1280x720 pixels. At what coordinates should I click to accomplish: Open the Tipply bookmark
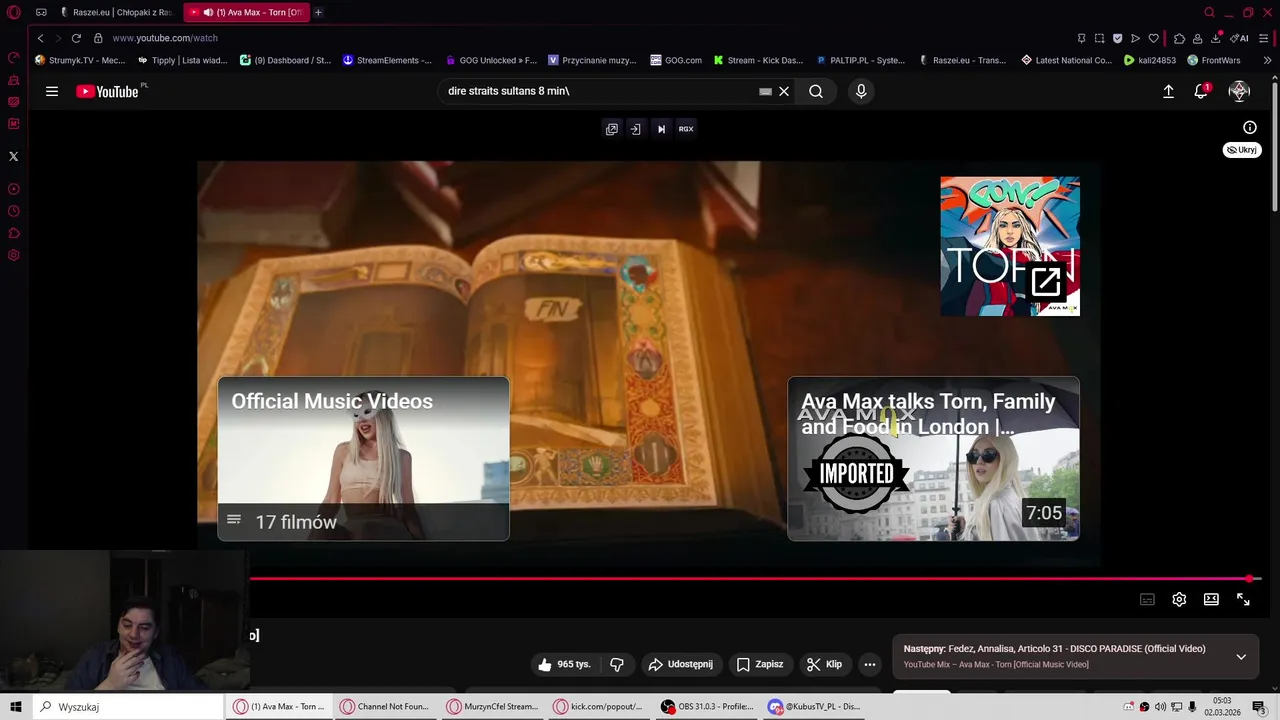point(182,60)
